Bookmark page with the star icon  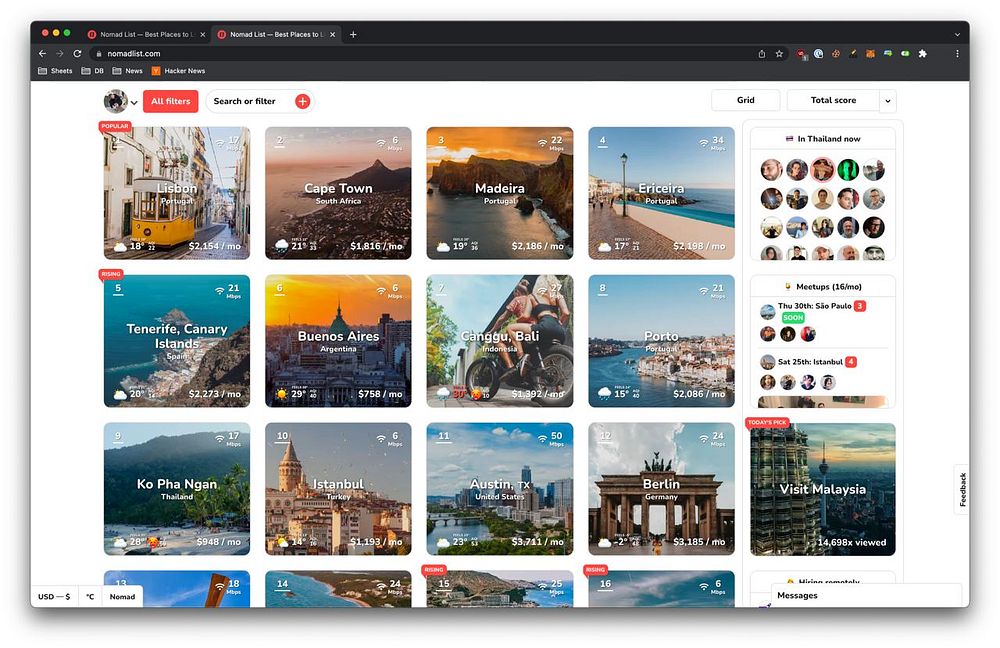pos(779,54)
